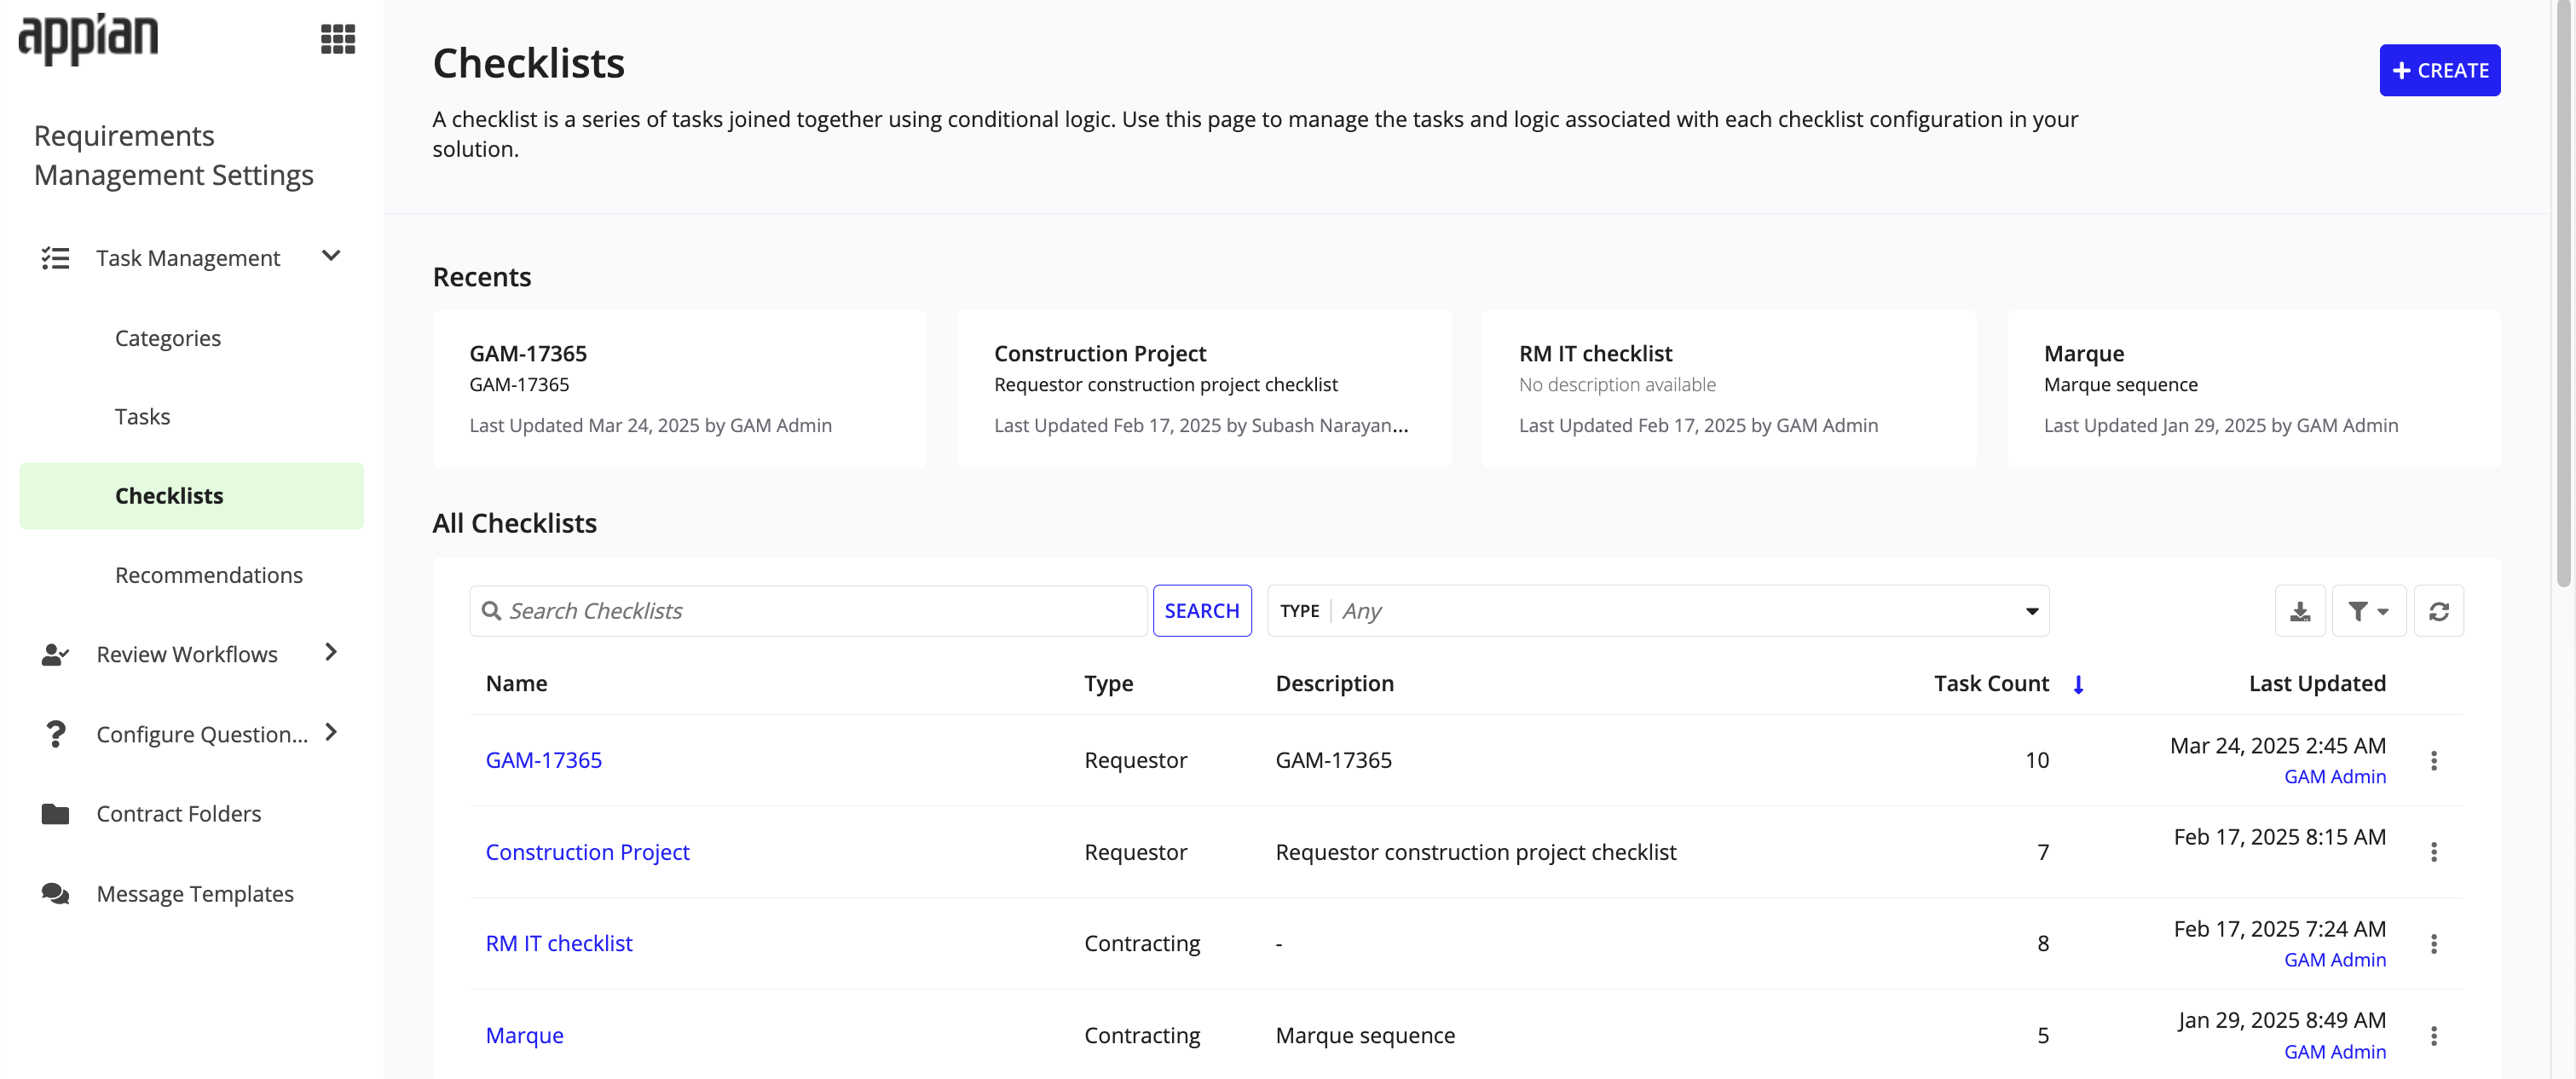Open the GAM-17365 checklist link
2576x1079 pixels.
click(x=544, y=760)
